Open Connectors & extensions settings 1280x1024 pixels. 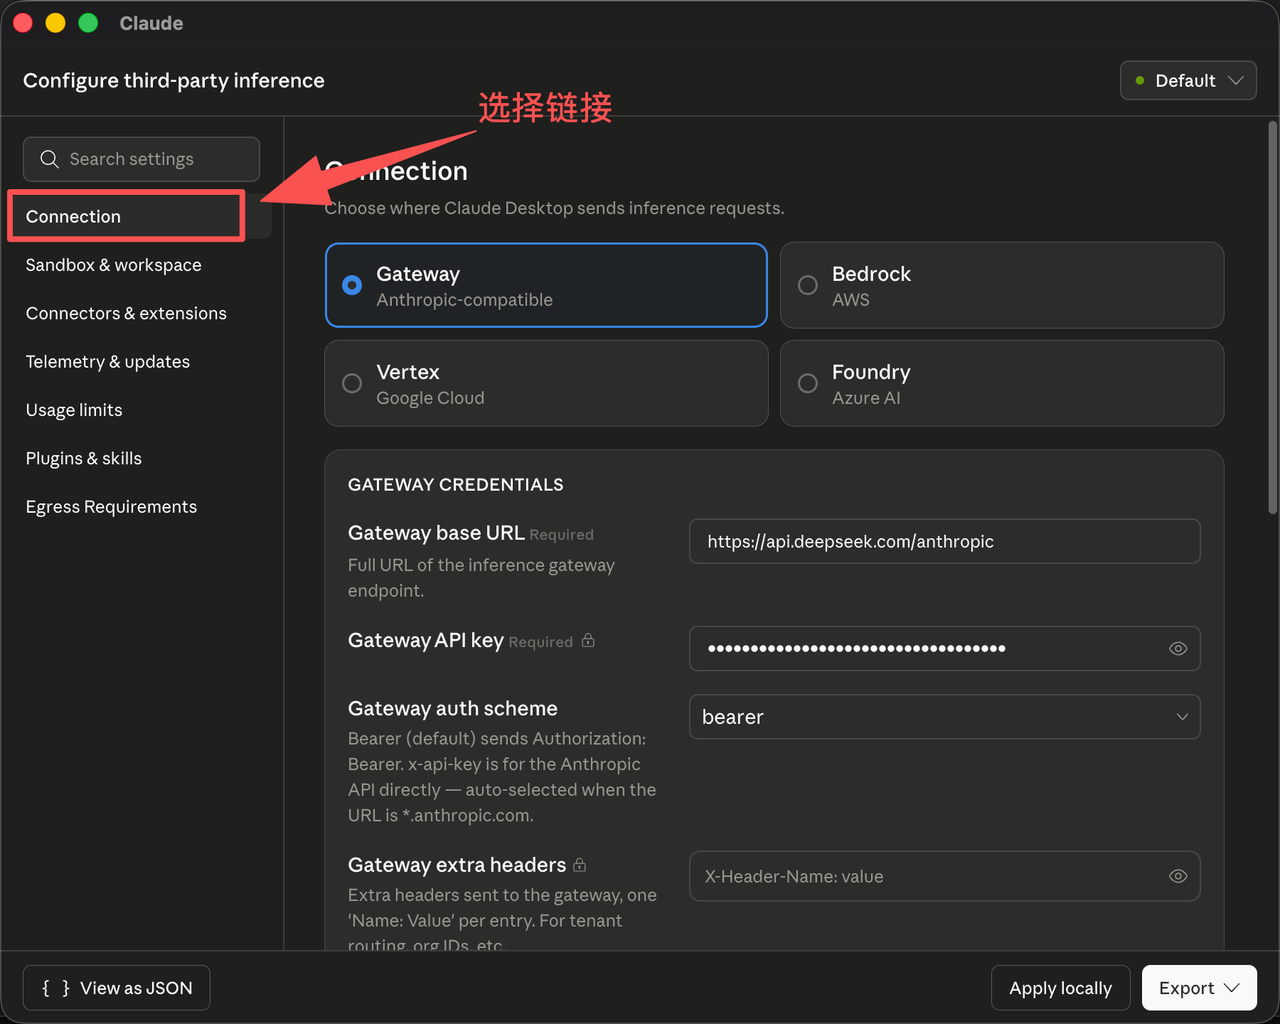[x=126, y=313]
